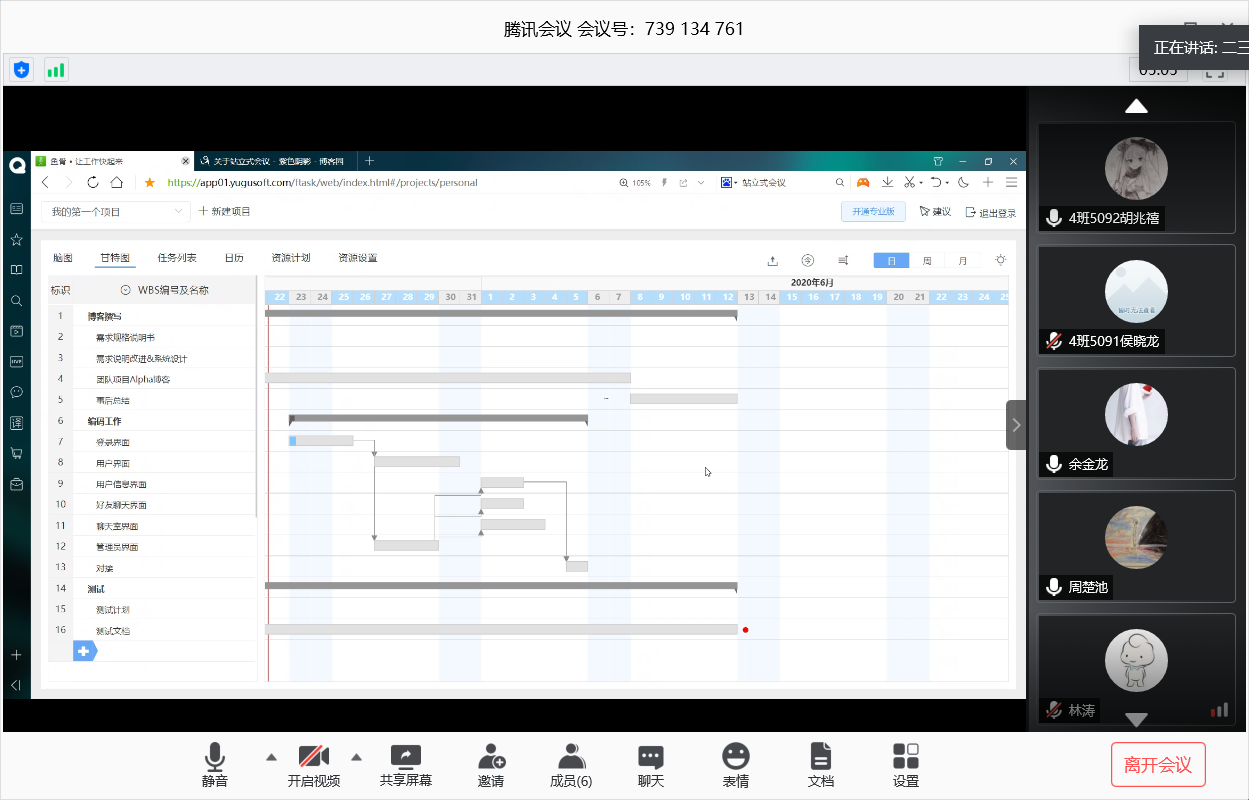Click the mute microphone button (静音)
The image size is (1249, 800).
point(214,766)
